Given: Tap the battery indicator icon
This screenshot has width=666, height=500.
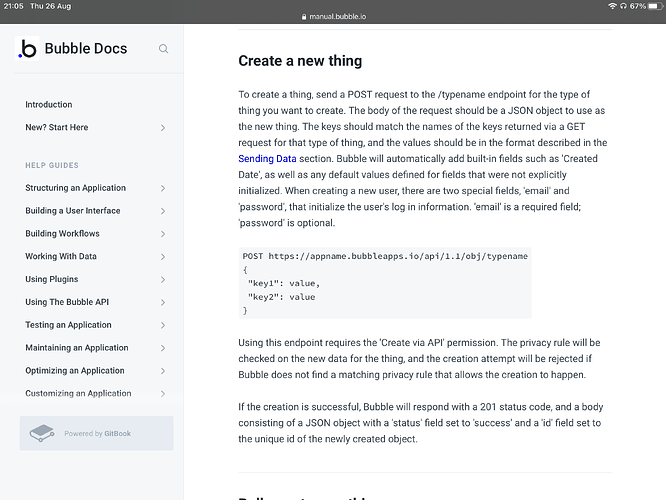Looking at the screenshot, I should (655, 6).
